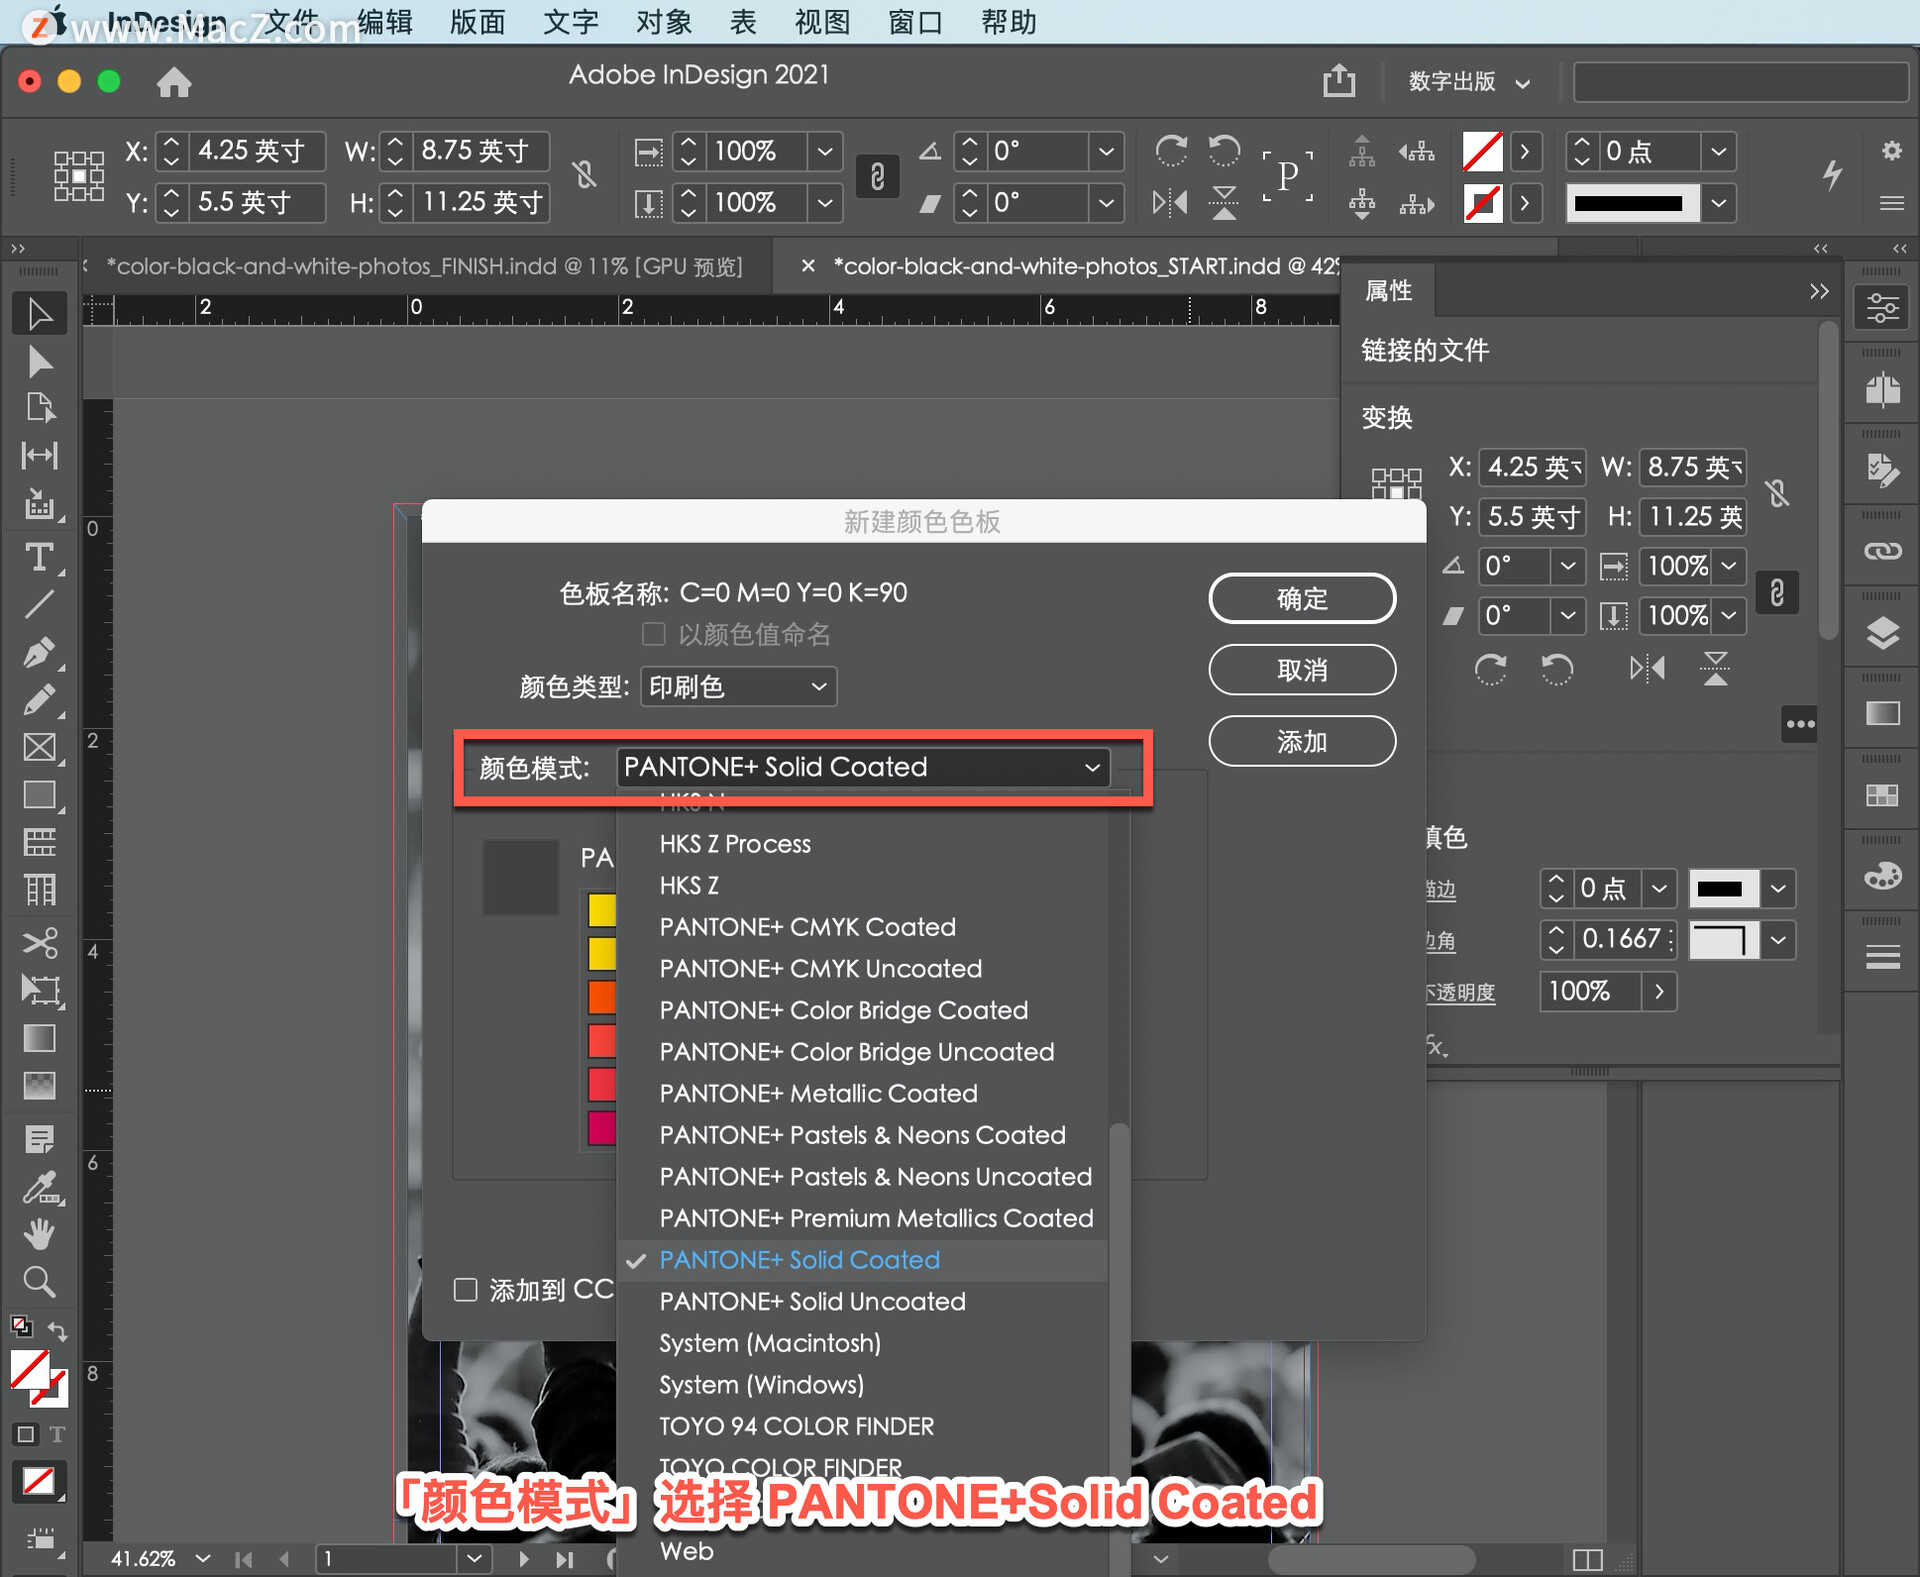Open the 颜色模式 dropdown

point(863,767)
